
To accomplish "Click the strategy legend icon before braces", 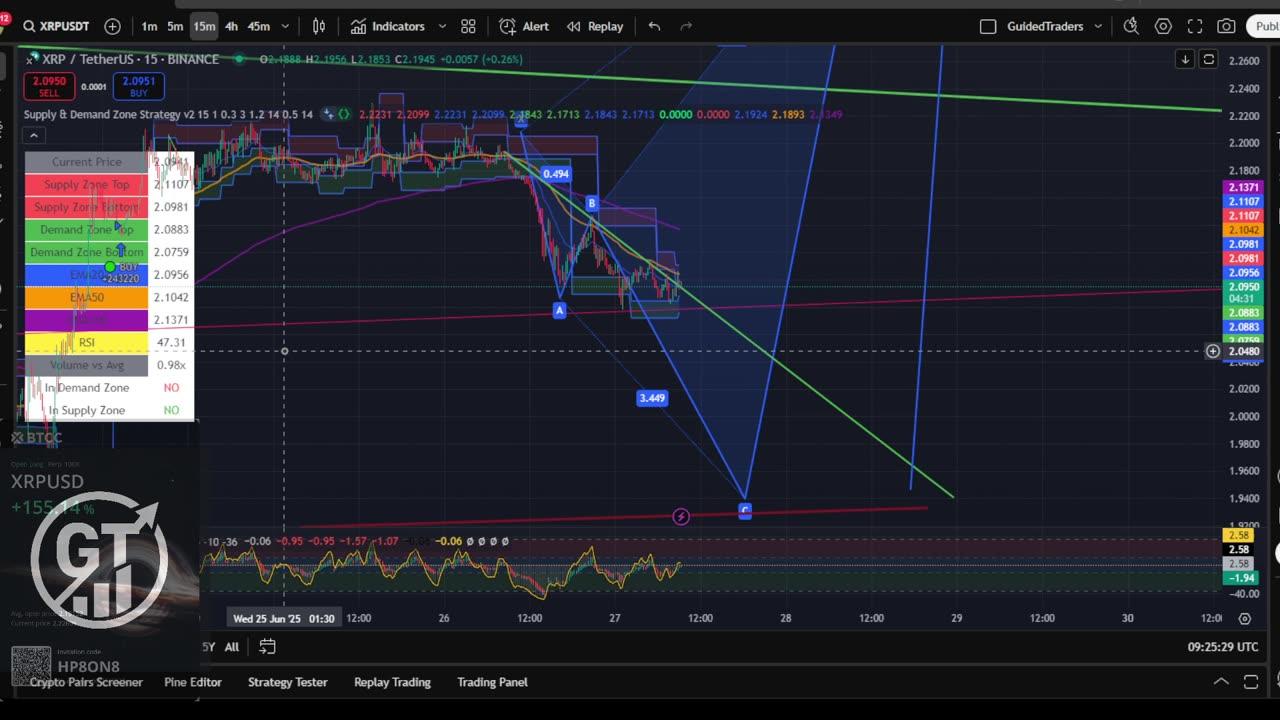I will (x=327, y=114).
